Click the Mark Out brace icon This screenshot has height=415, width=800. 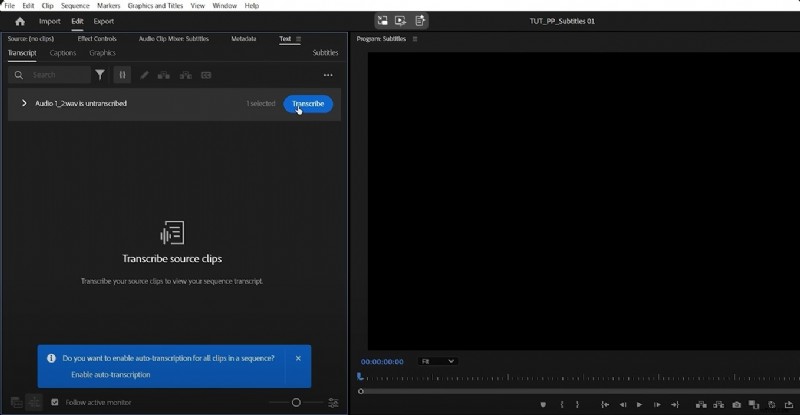tap(577, 405)
